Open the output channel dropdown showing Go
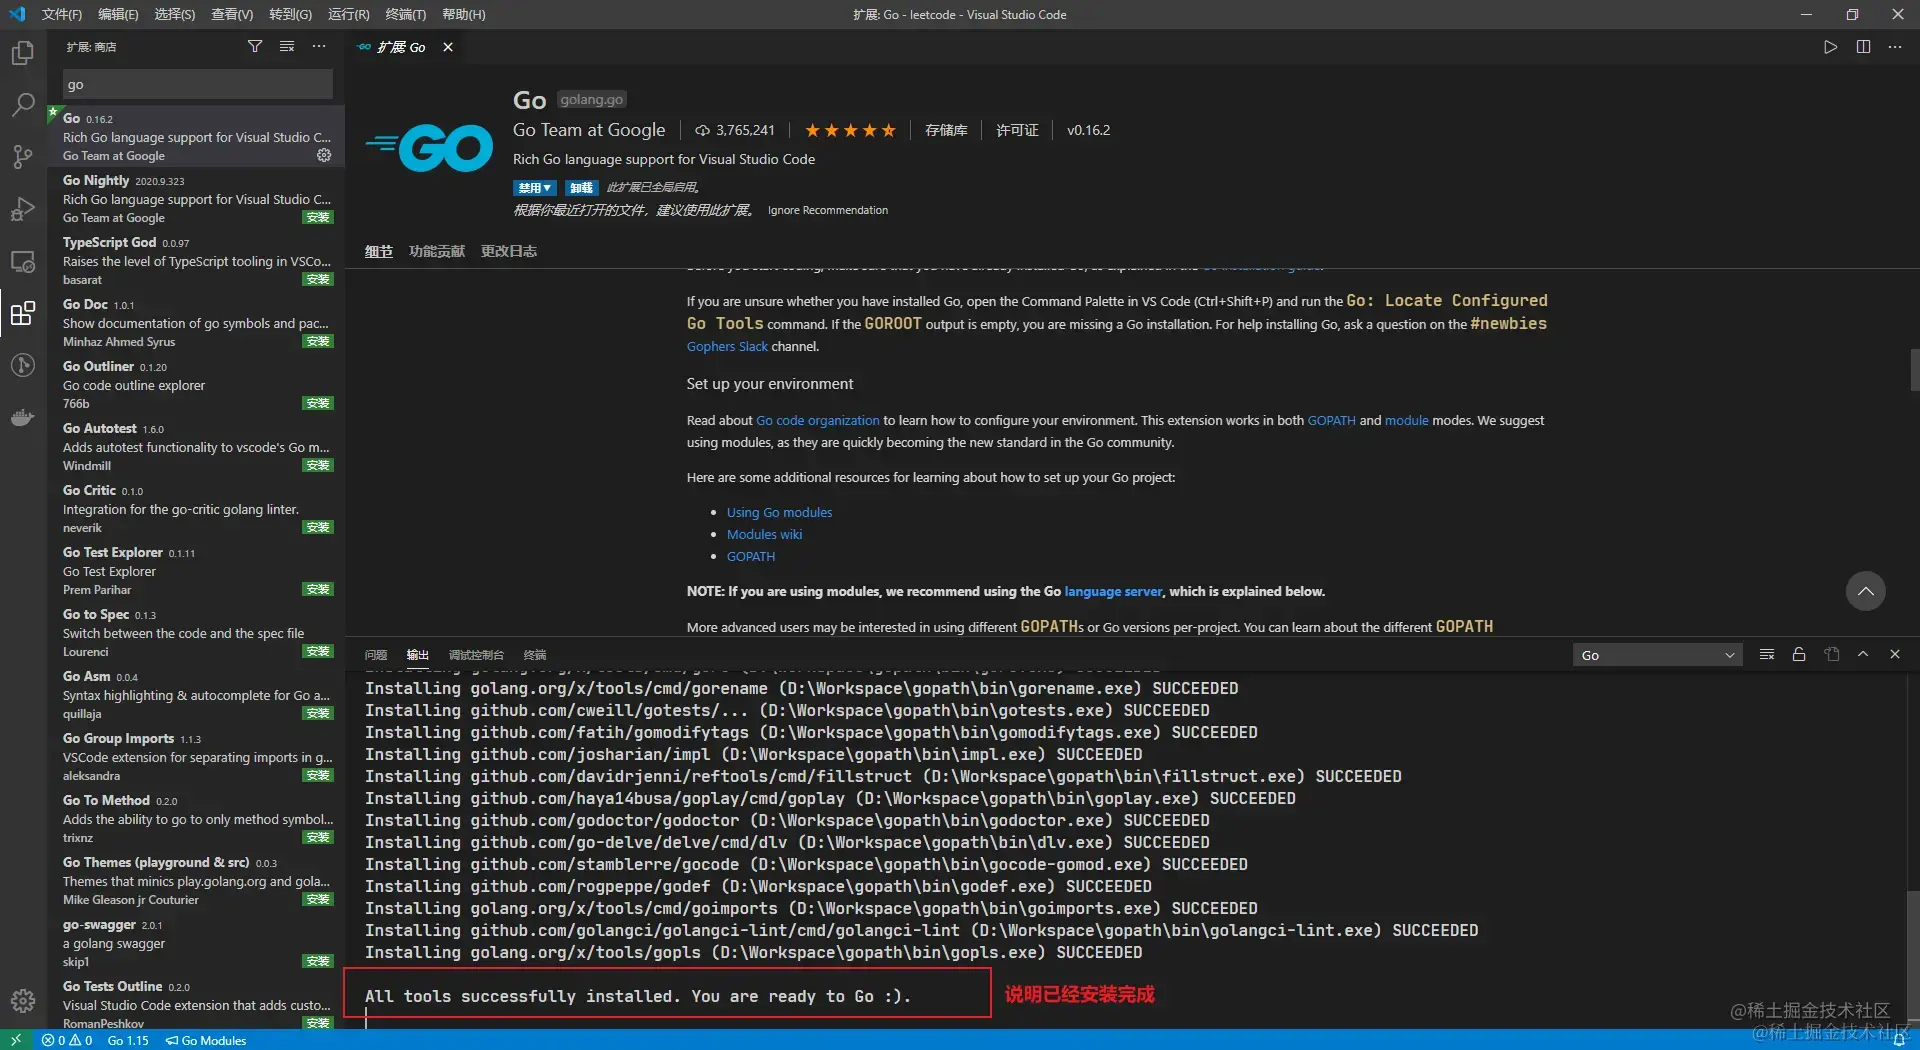The image size is (1920, 1050). [1657, 655]
